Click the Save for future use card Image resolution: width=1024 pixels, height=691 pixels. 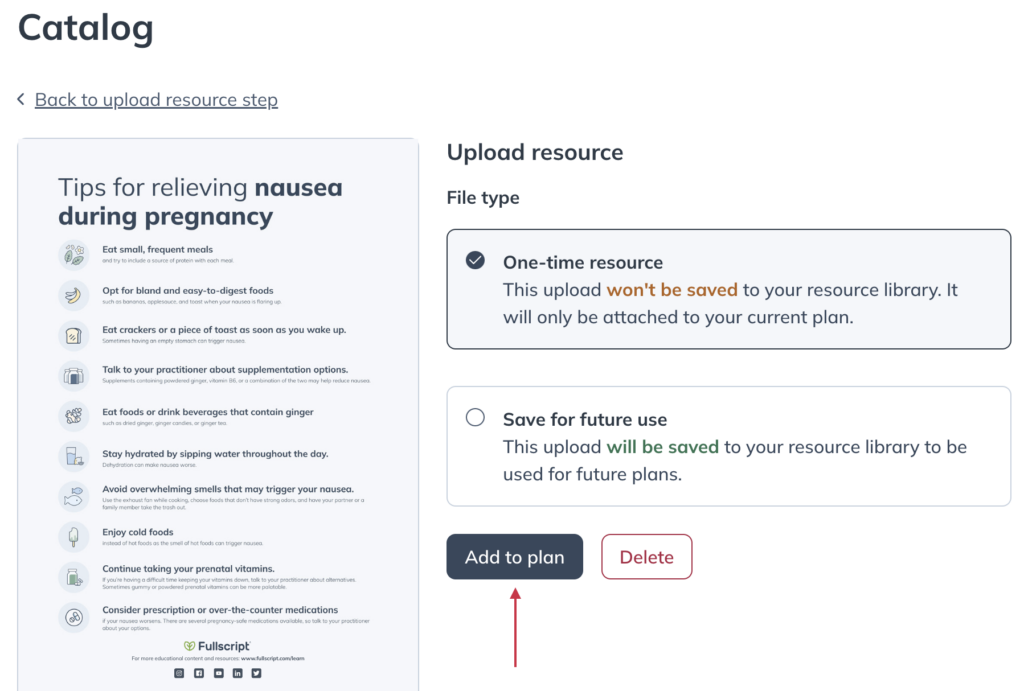point(729,446)
